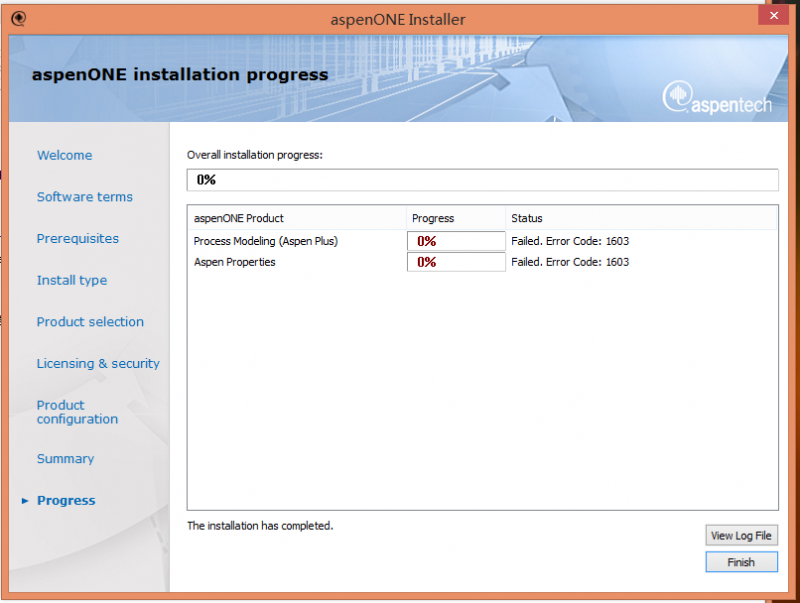Click the arrow marker beside Progress
This screenshot has width=800, height=603.
click(24, 500)
